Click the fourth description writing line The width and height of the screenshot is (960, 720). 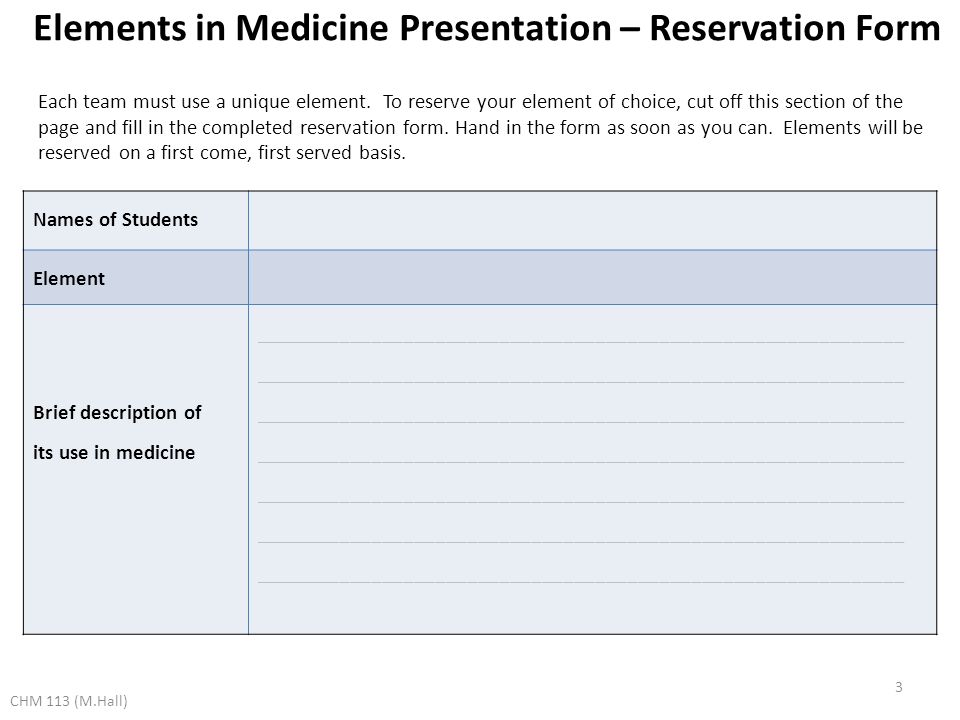580,462
